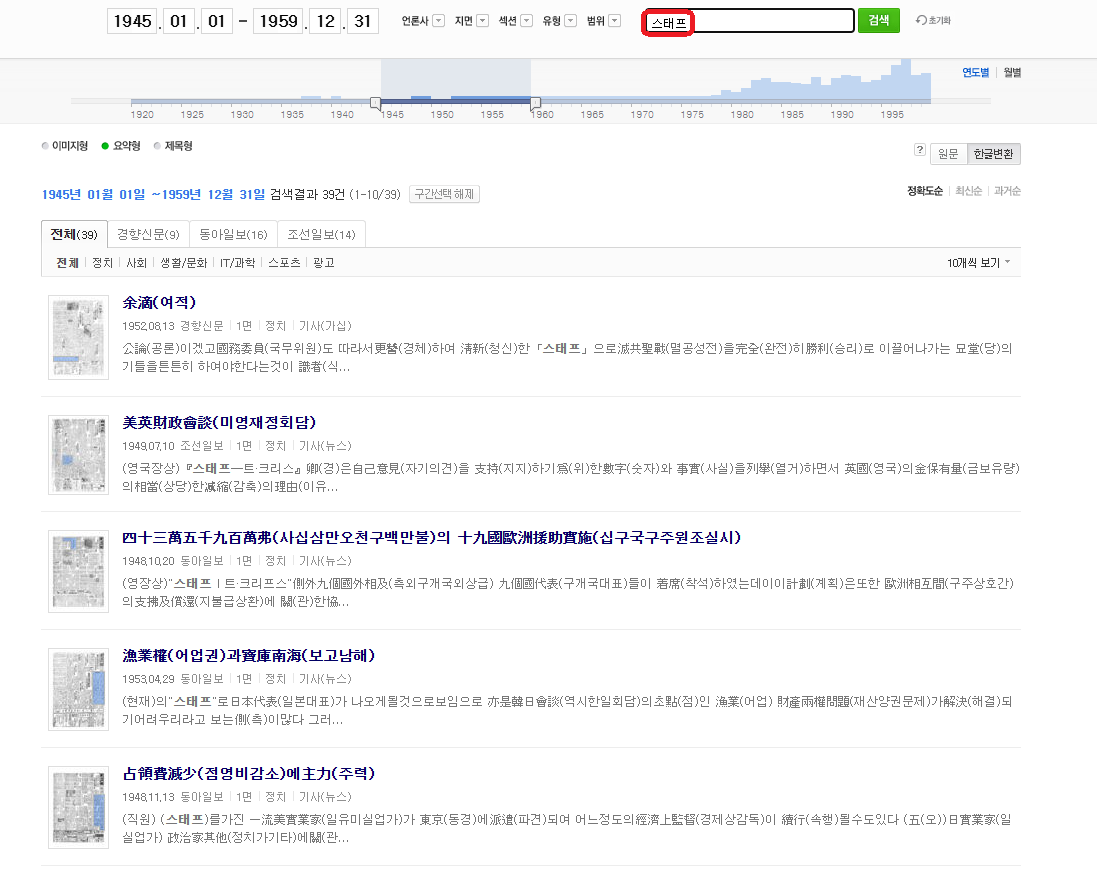The image size is (1097, 873).
Task: Filter by 스포츠 category
Action: 284,262
